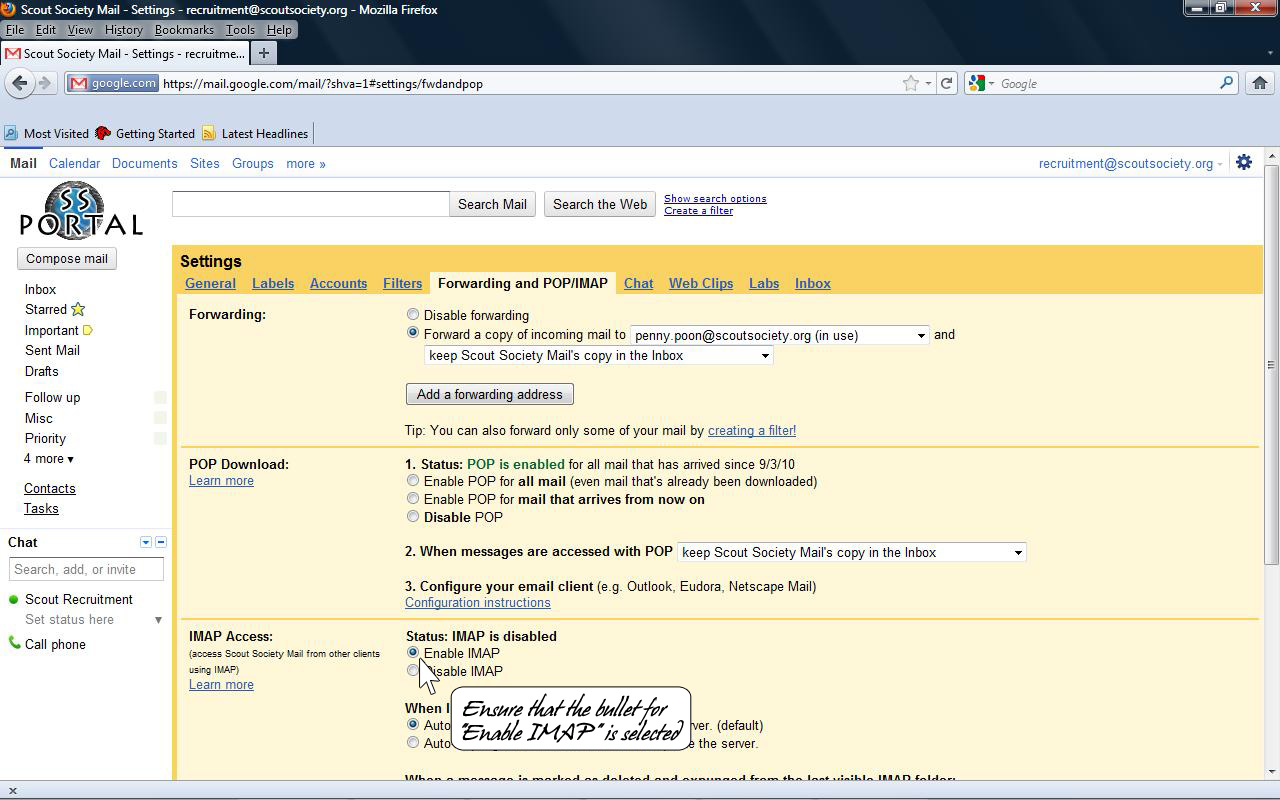This screenshot has width=1280, height=800.
Task: Open forwarding address dropdown penny.poon@scoutsociety.org
Action: [779, 335]
